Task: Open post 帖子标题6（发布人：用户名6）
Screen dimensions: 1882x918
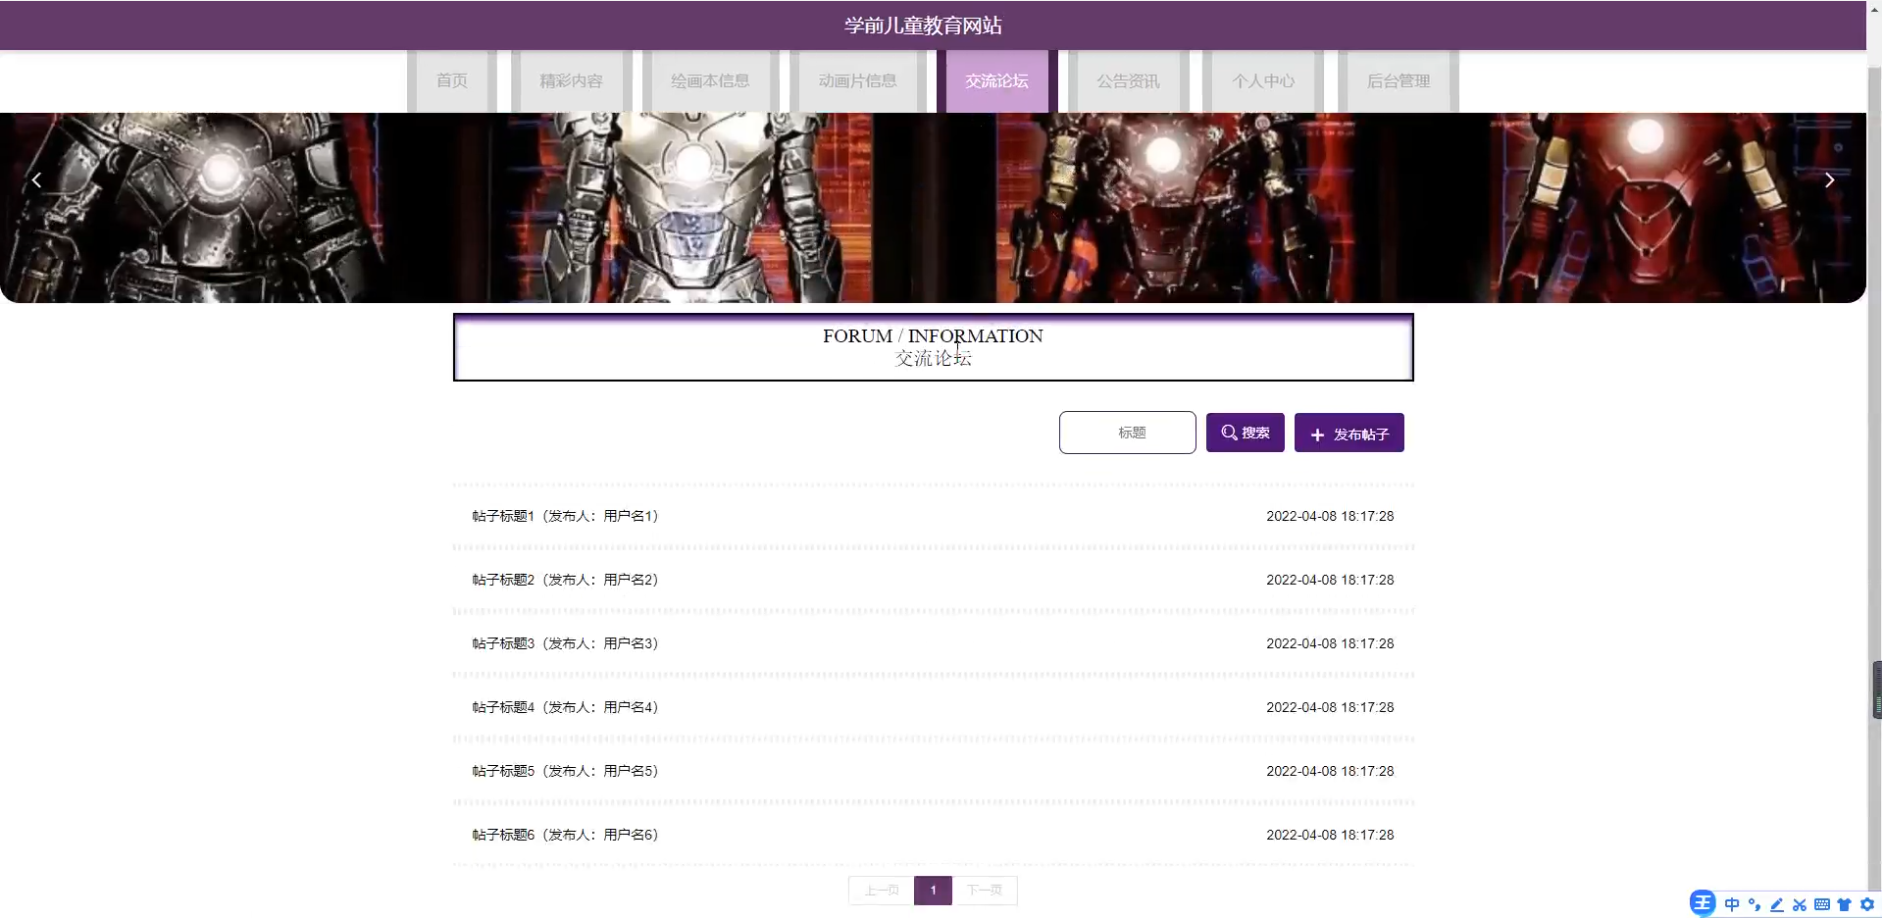Action: pos(565,835)
